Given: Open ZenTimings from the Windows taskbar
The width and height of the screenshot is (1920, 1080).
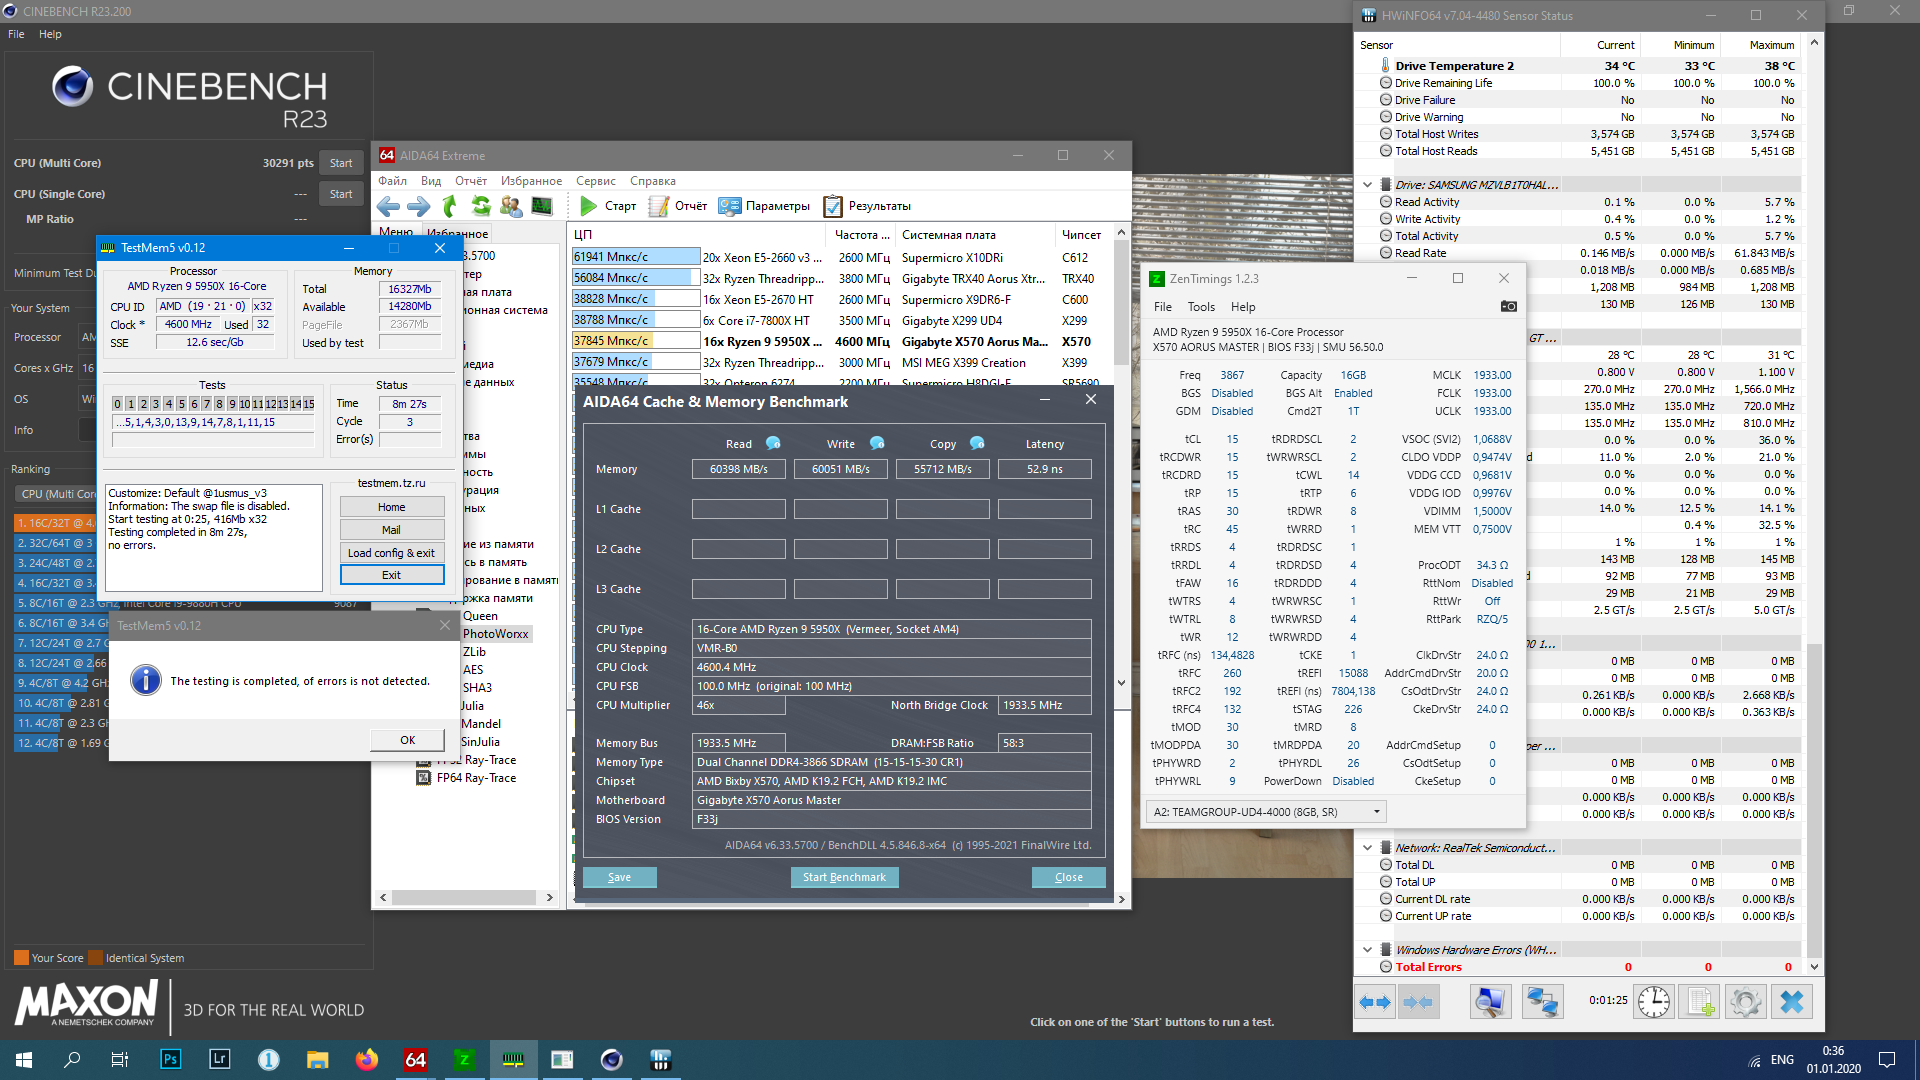Looking at the screenshot, I should pos(464,1060).
